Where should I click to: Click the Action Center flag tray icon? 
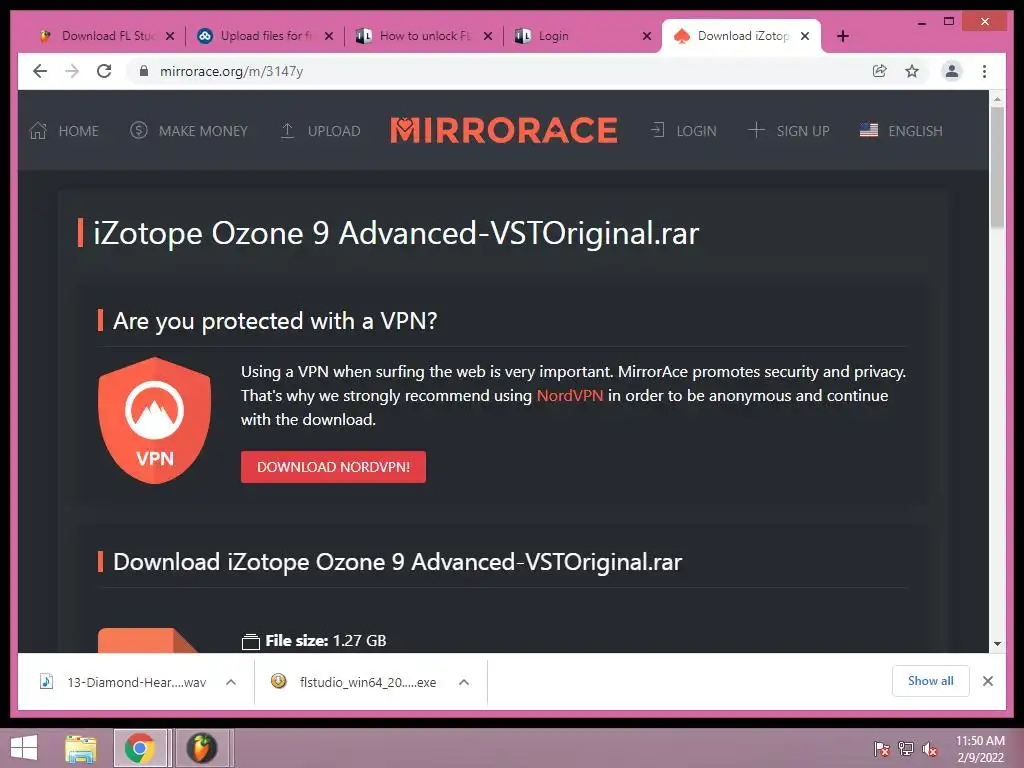coord(881,749)
